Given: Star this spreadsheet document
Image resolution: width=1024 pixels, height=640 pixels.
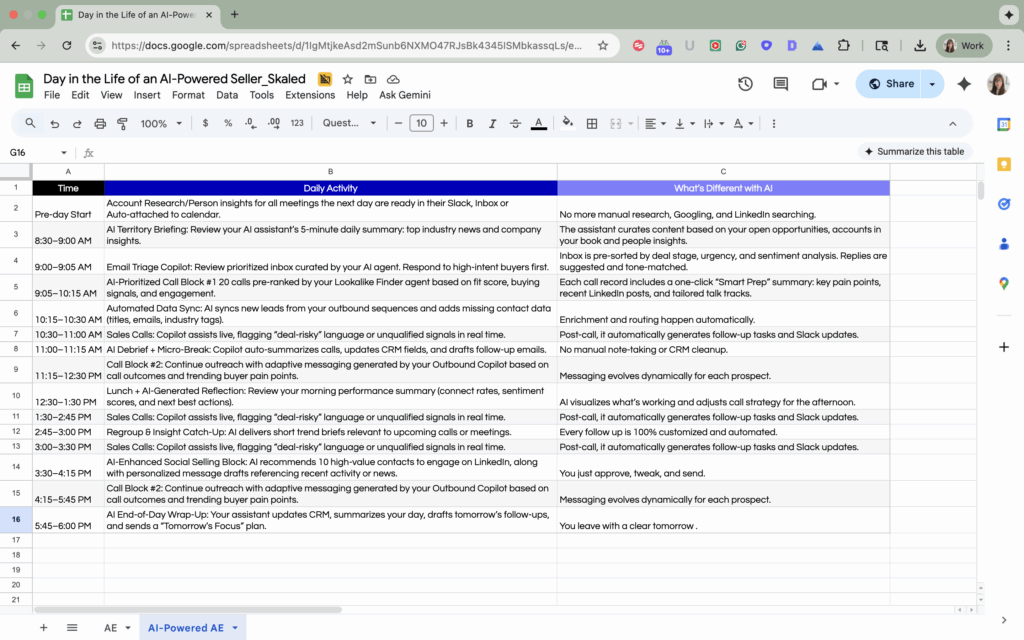Looking at the screenshot, I should [x=348, y=79].
